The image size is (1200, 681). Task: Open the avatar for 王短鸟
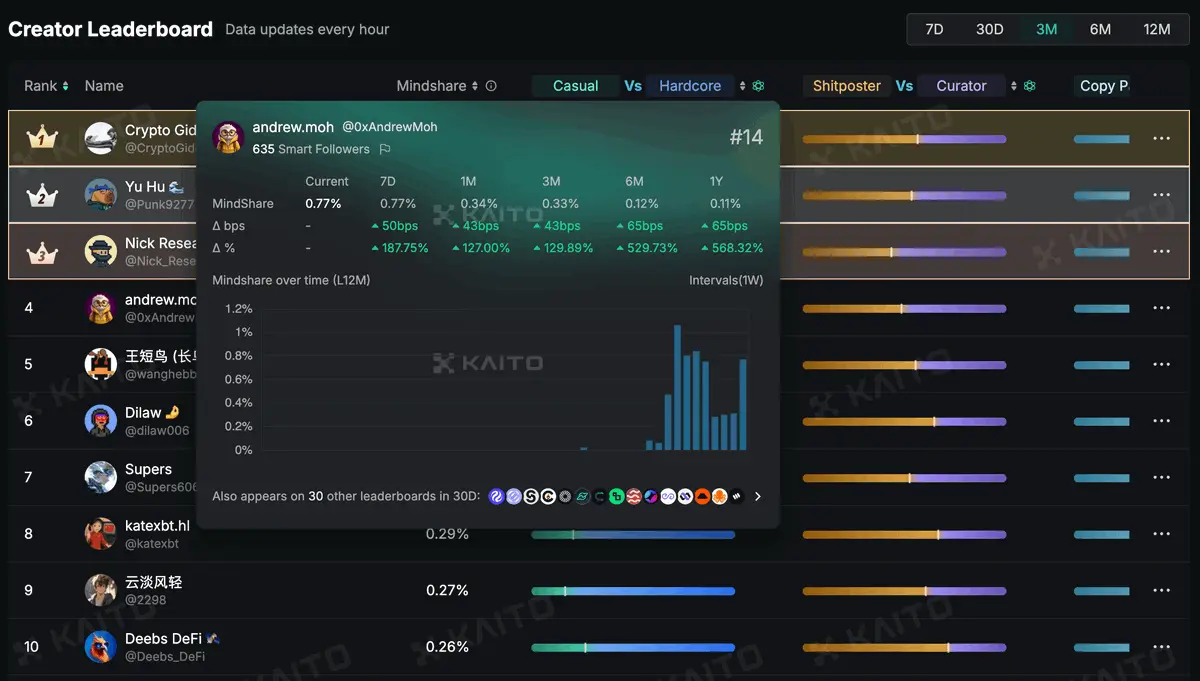(101, 364)
